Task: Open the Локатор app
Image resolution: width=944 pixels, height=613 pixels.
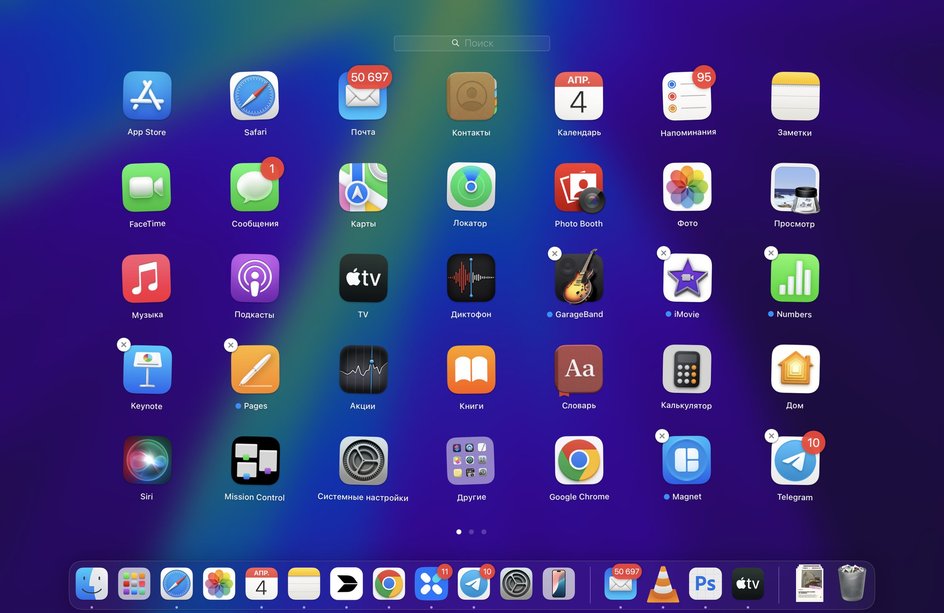Action: pos(471,187)
